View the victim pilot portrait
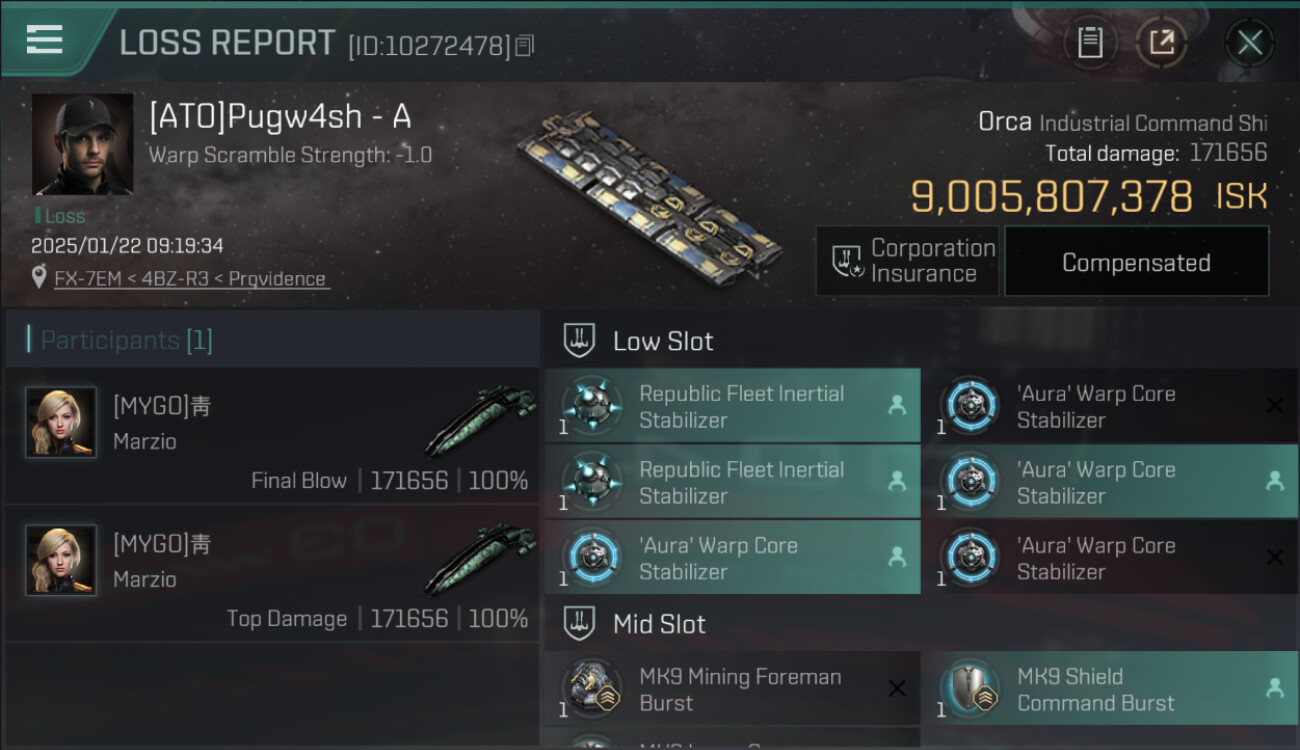The height and width of the screenshot is (750, 1300). [x=82, y=144]
